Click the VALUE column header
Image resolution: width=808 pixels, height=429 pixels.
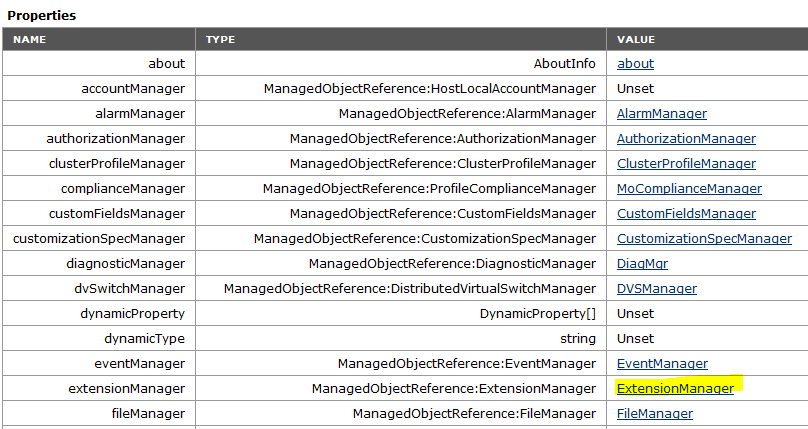(x=708, y=39)
